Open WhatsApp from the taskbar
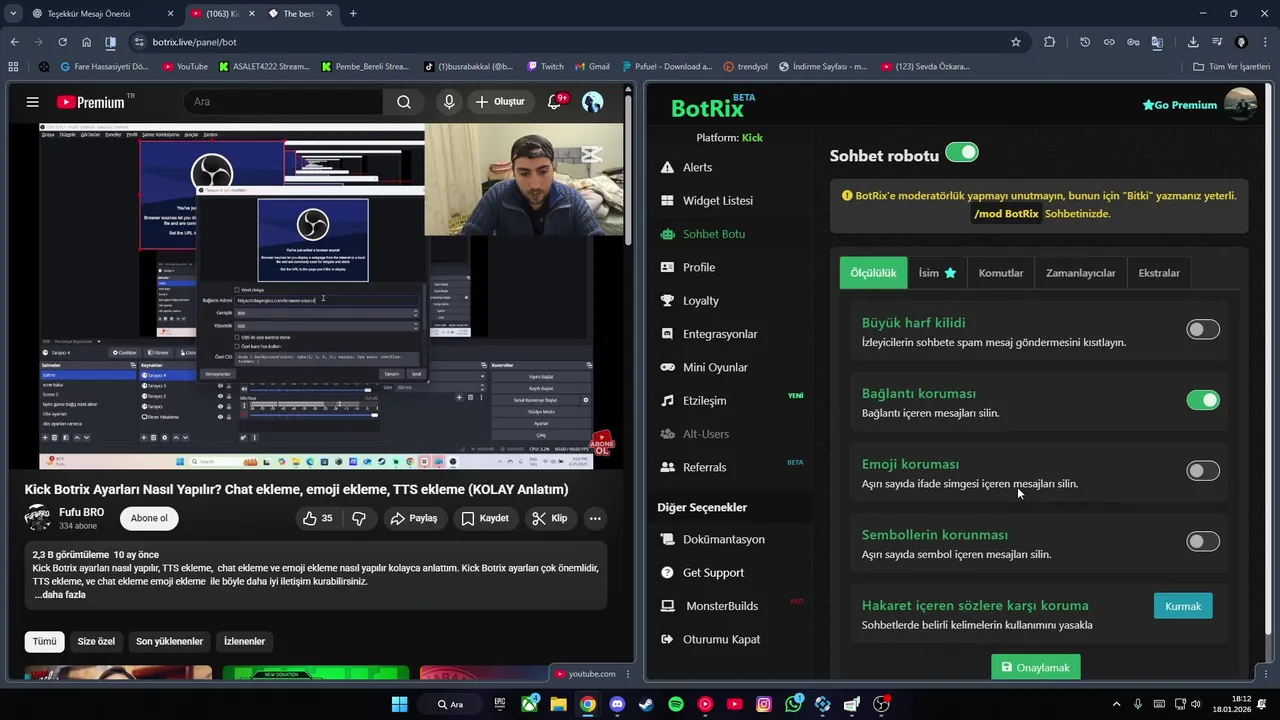This screenshot has height=720, width=1280. click(794, 704)
